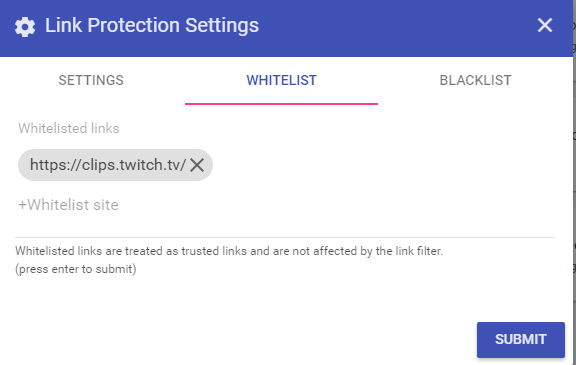Click the pink indicator under WHITELIST tab

(x=281, y=104)
